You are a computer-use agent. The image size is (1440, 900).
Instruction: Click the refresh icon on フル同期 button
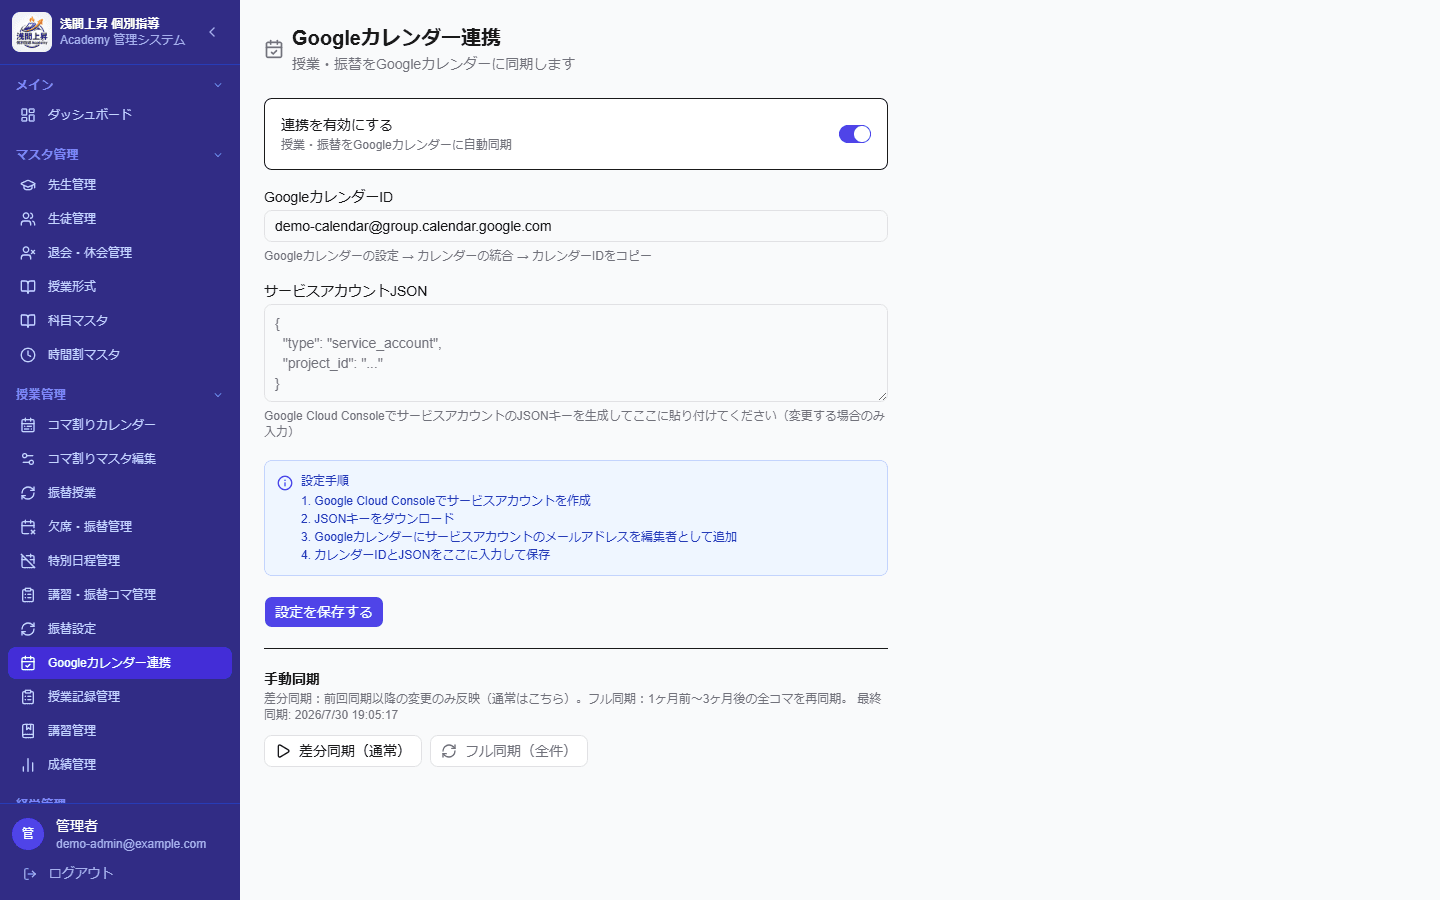(x=449, y=751)
